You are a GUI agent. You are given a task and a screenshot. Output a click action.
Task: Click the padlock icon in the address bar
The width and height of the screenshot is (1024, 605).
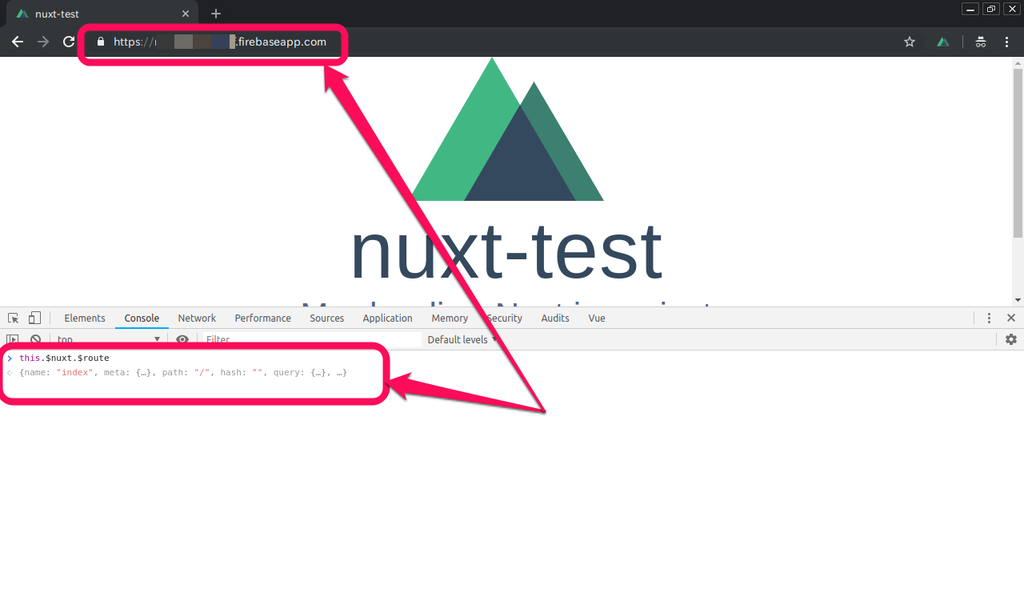(101, 42)
